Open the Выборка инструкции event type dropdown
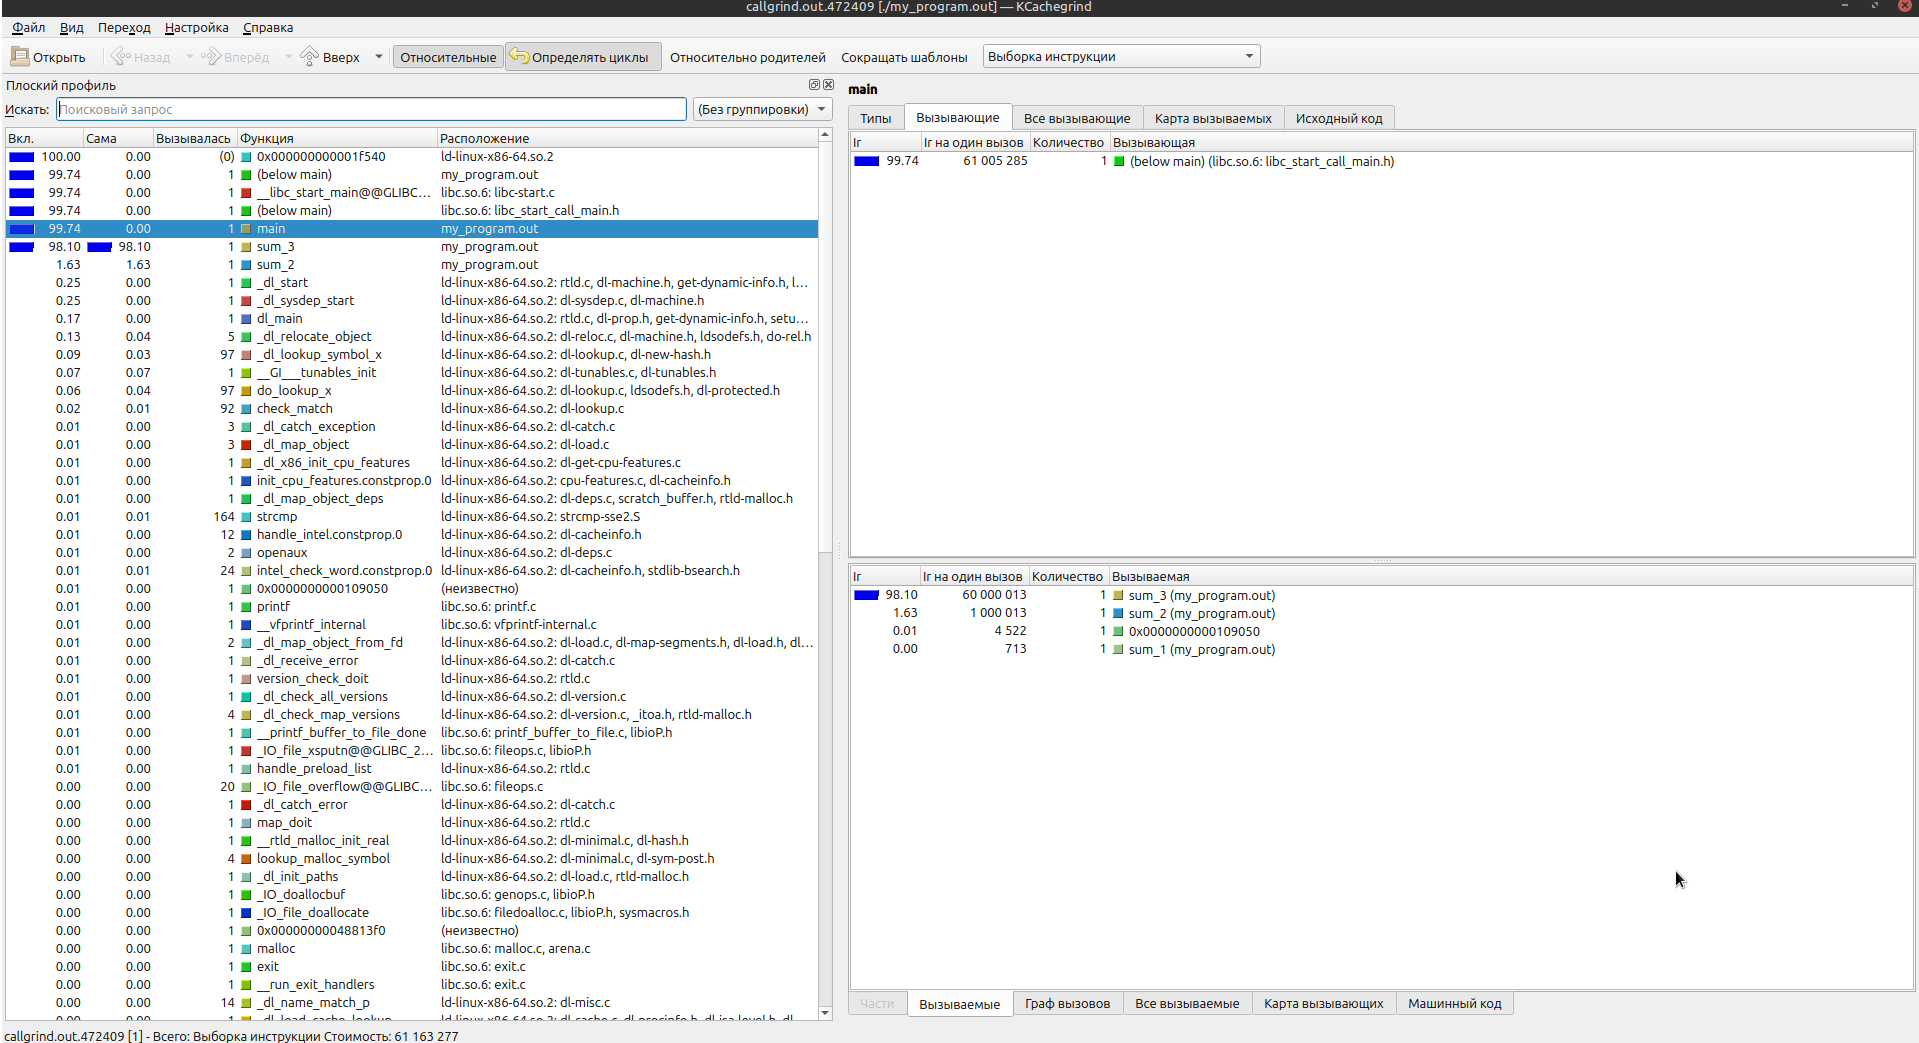Viewport: 1919px width, 1043px height. coord(1121,57)
